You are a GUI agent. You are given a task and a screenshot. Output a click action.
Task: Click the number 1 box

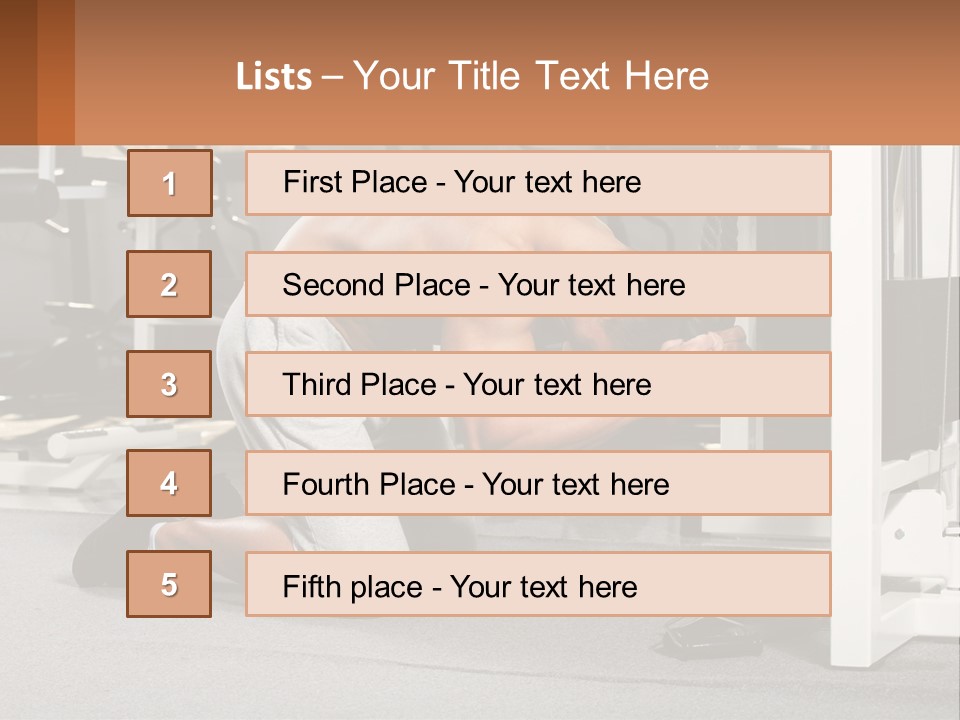click(x=170, y=183)
